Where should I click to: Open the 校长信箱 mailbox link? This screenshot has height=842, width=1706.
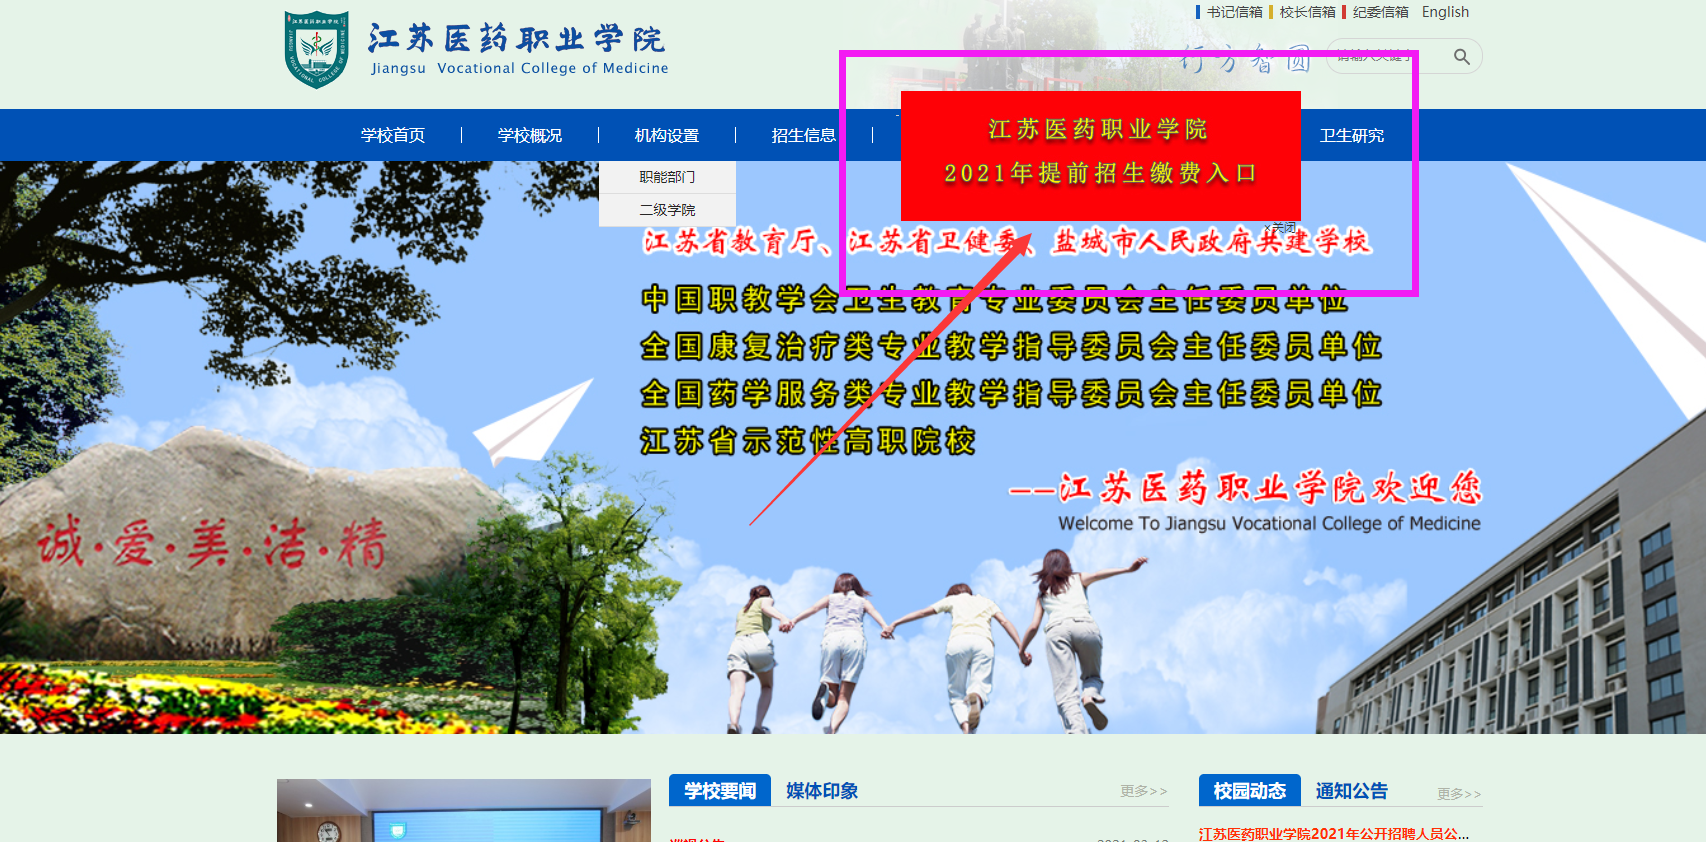[x=1307, y=12]
